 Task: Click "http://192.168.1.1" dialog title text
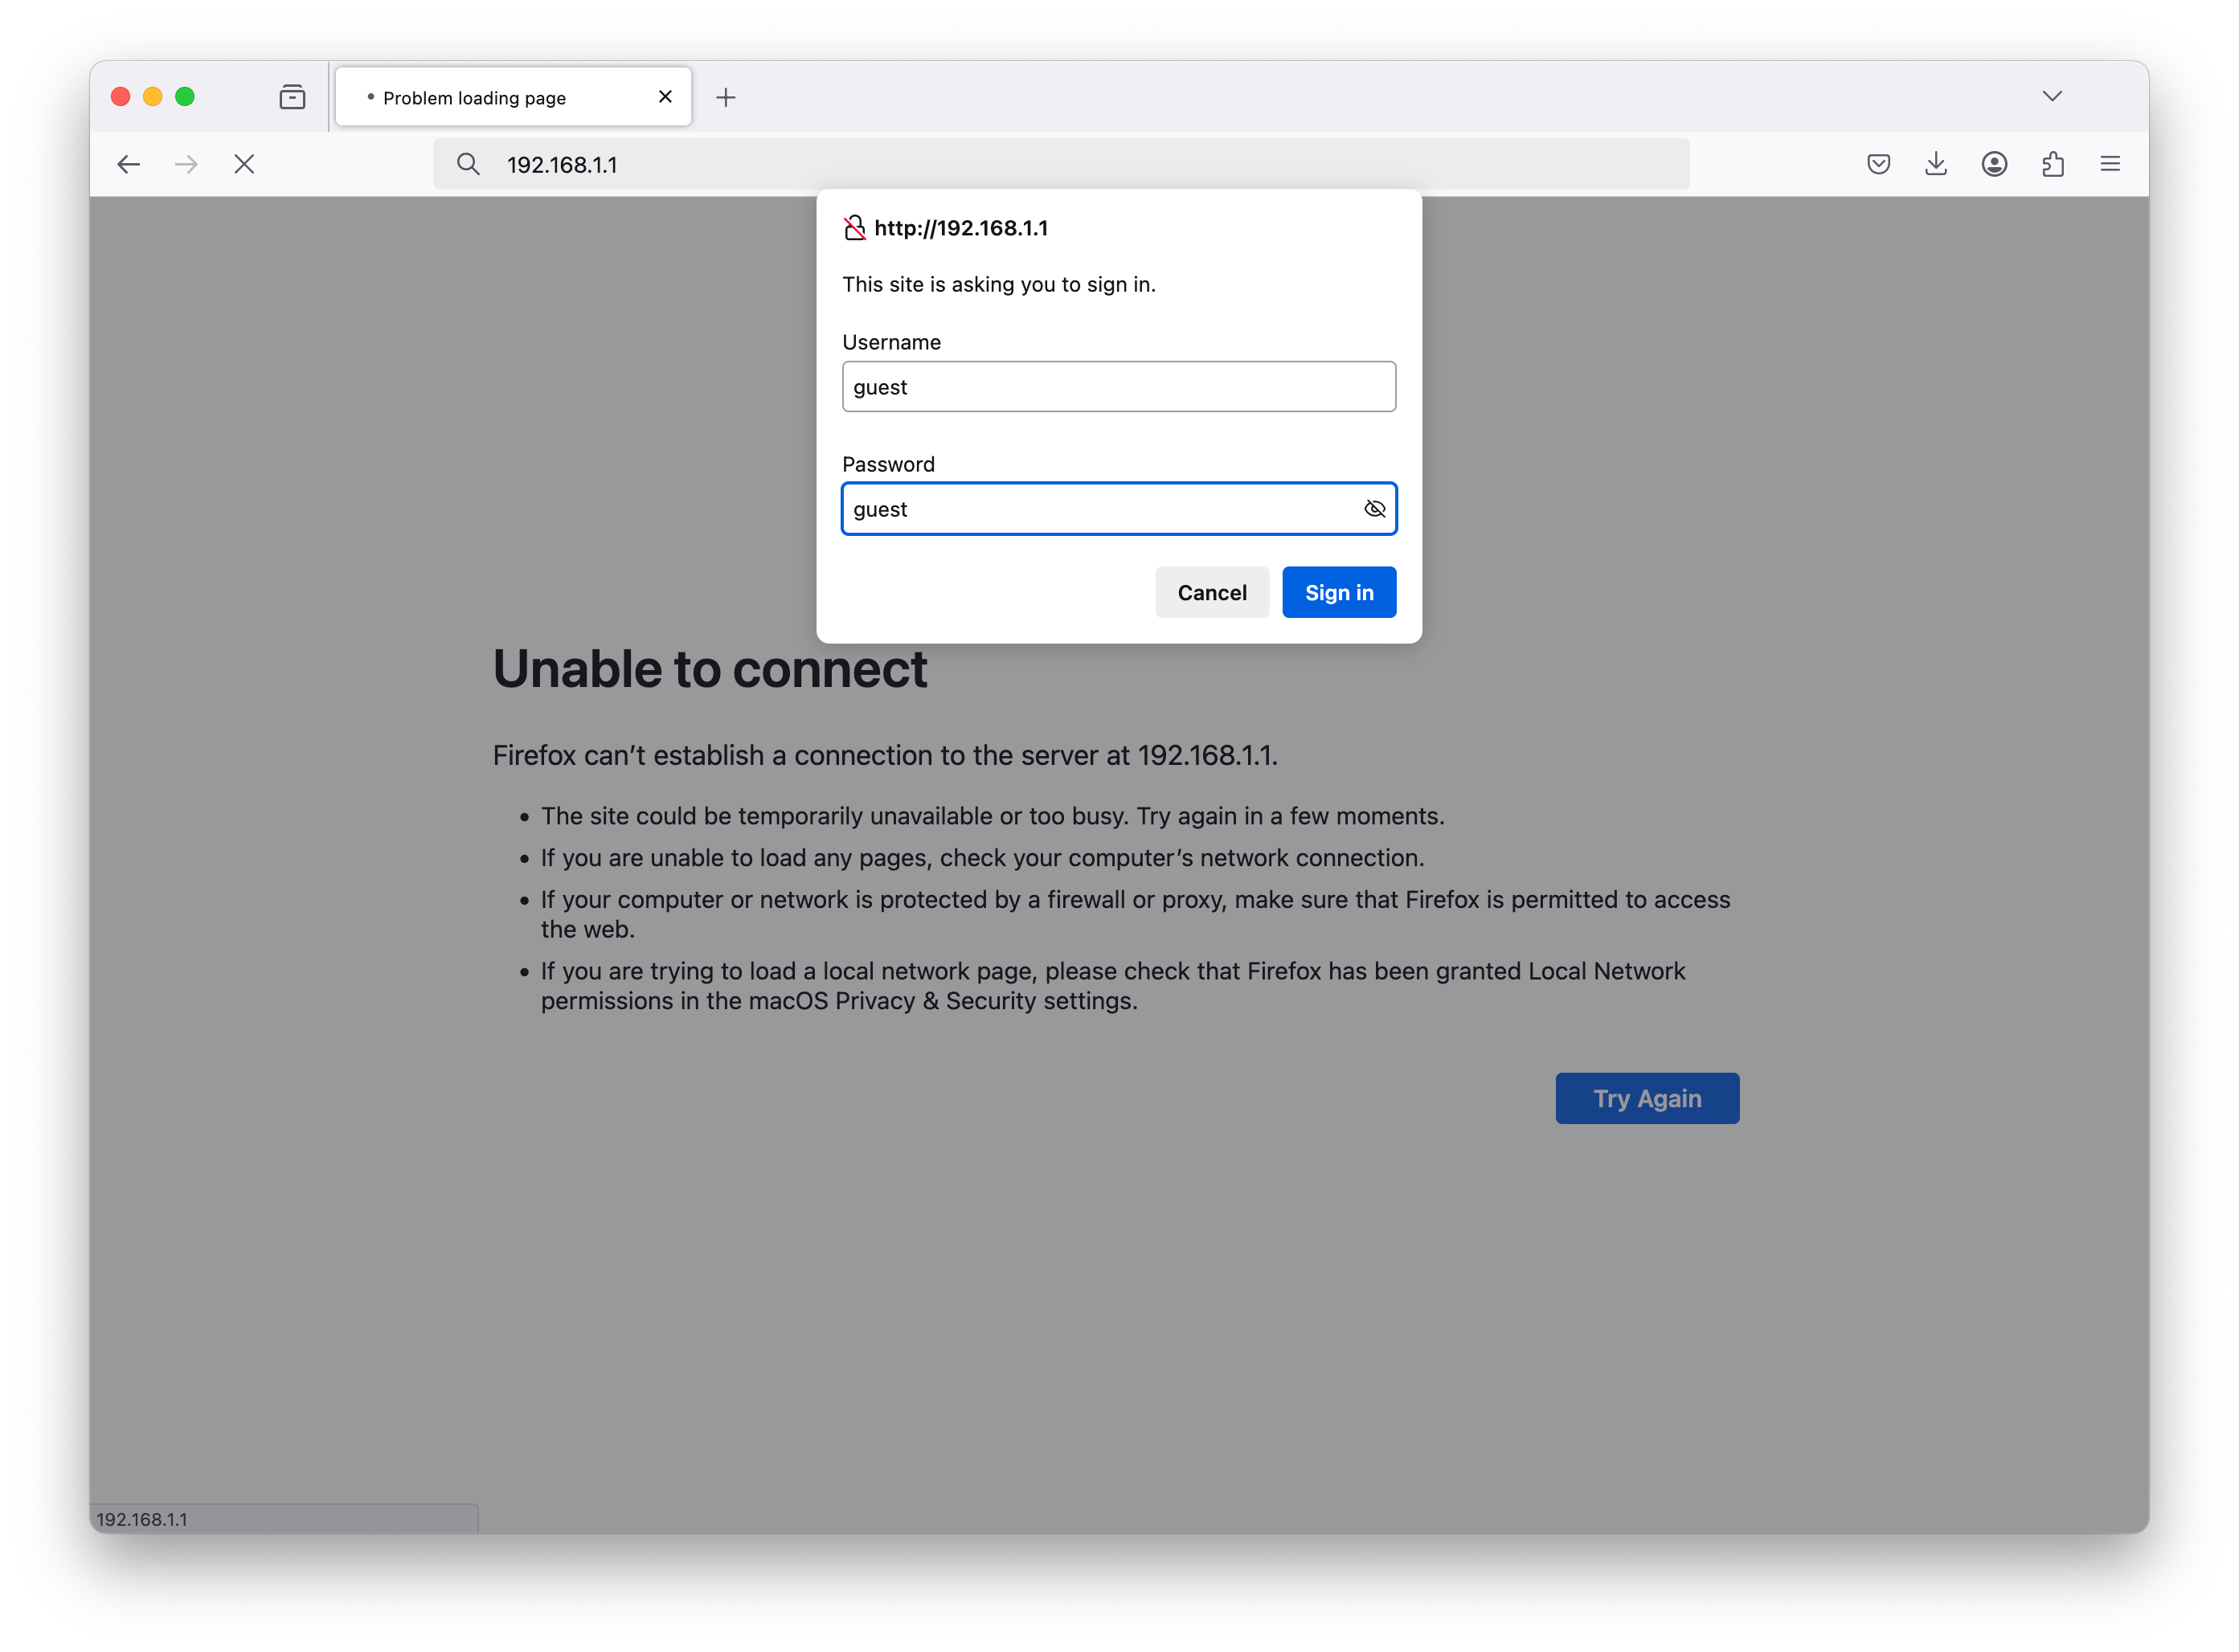click(961, 228)
